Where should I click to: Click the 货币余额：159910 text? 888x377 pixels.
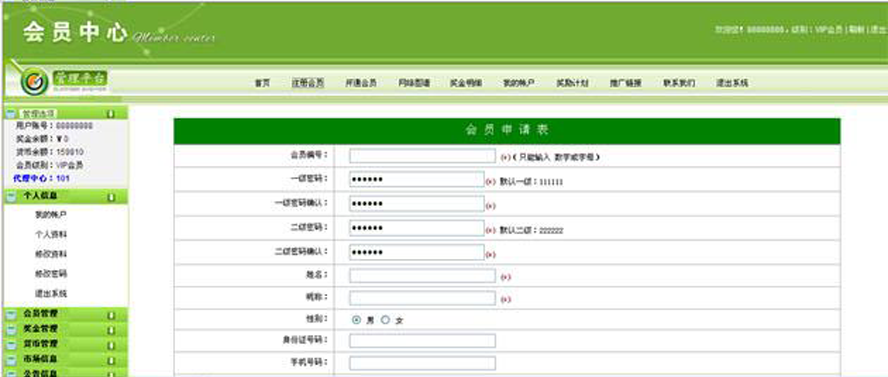click(50, 152)
